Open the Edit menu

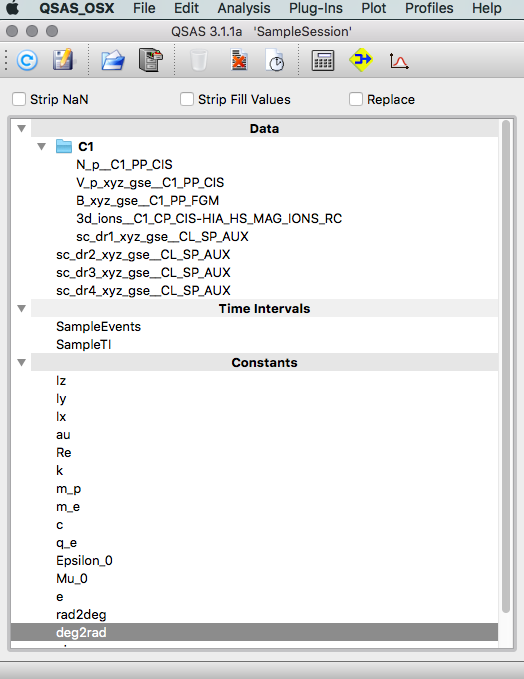click(x=186, y=8)
